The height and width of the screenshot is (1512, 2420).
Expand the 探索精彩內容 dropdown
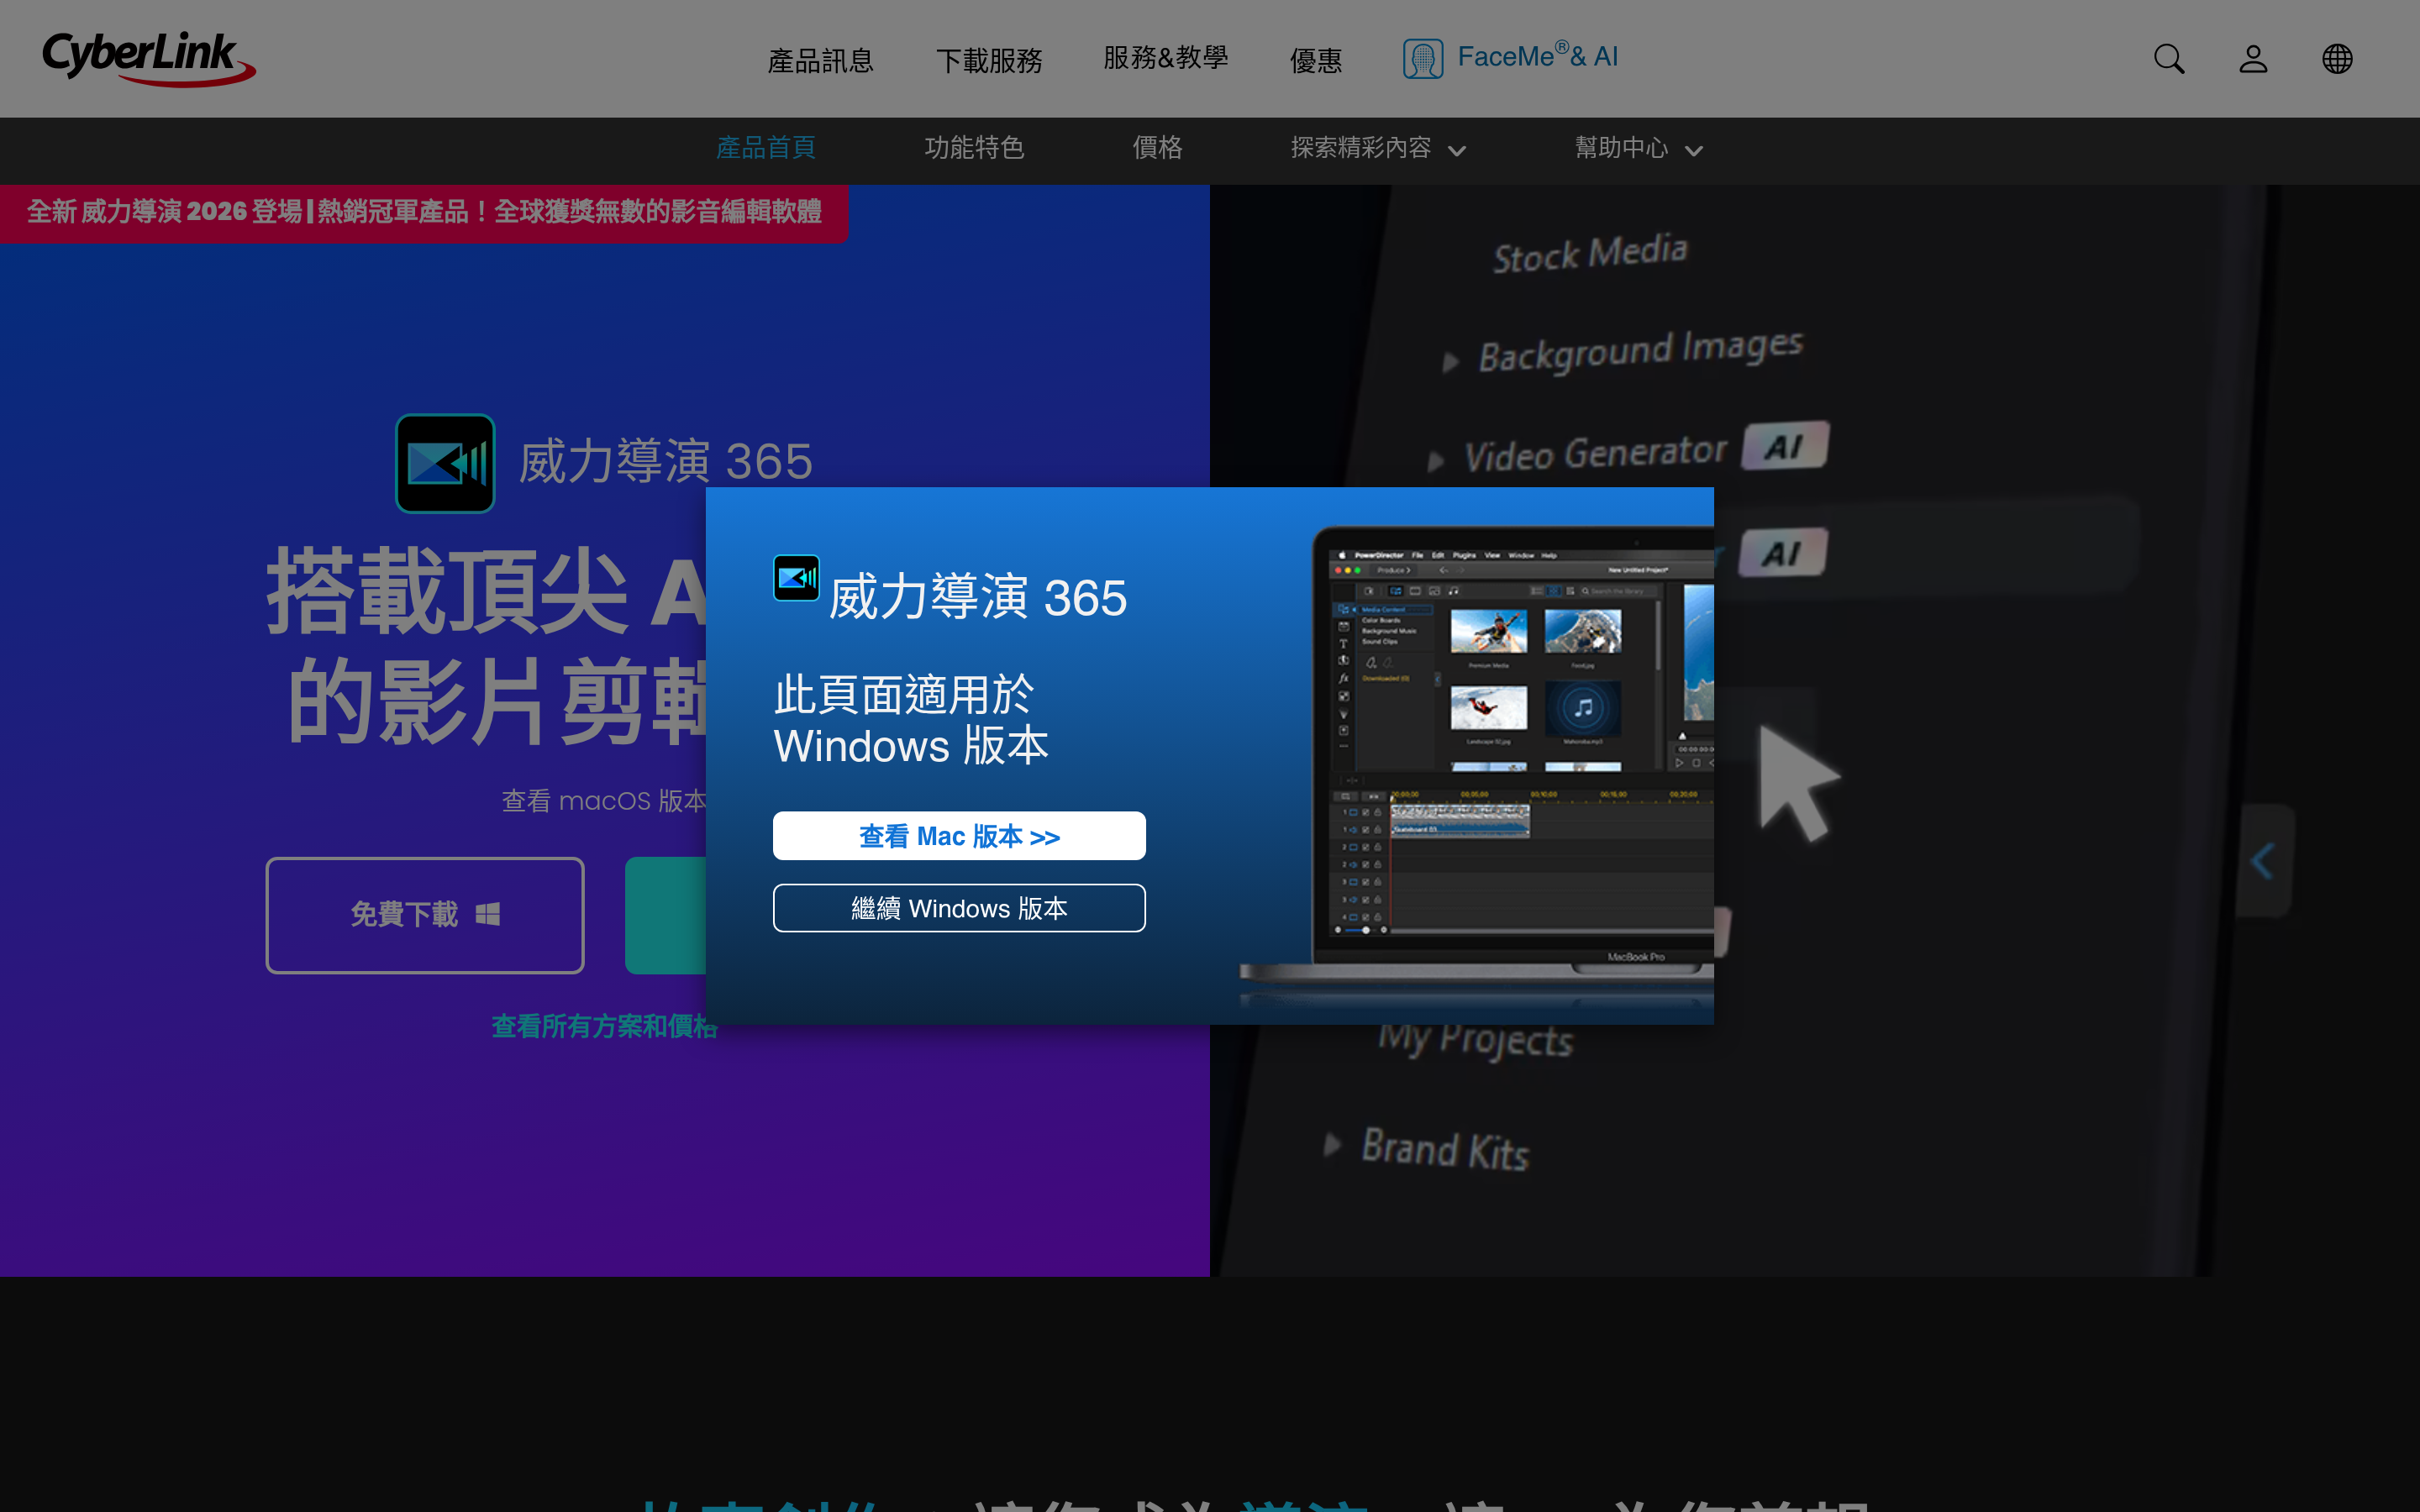pyautogui.click(x=1378, y=148)
